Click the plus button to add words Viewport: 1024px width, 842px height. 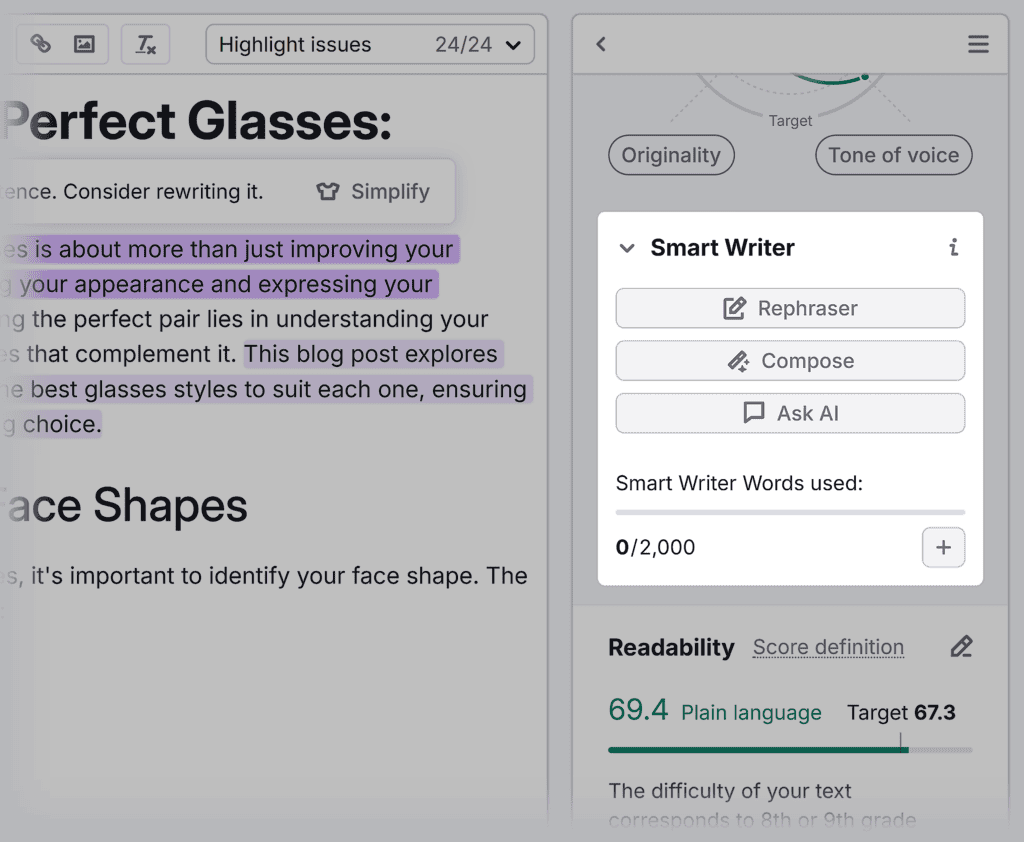(943, 547)
